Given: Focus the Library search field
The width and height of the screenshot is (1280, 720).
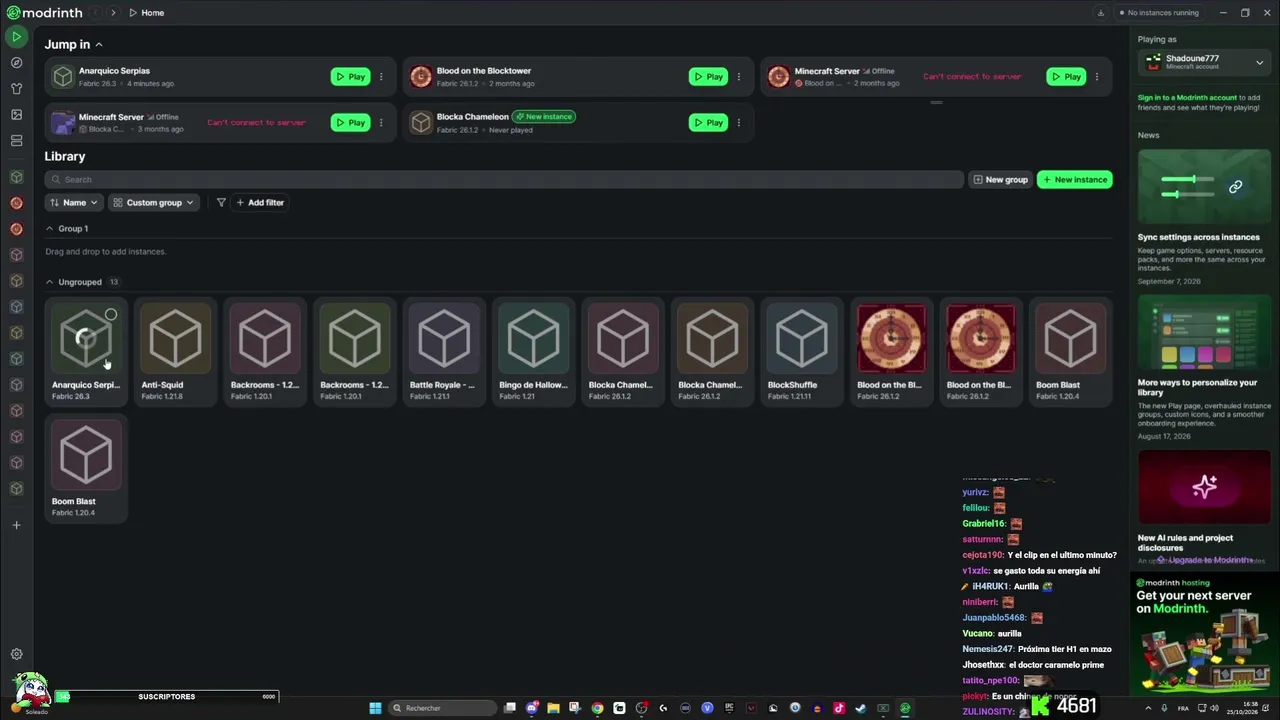Looking at the screenshot, I should point(505,180).
